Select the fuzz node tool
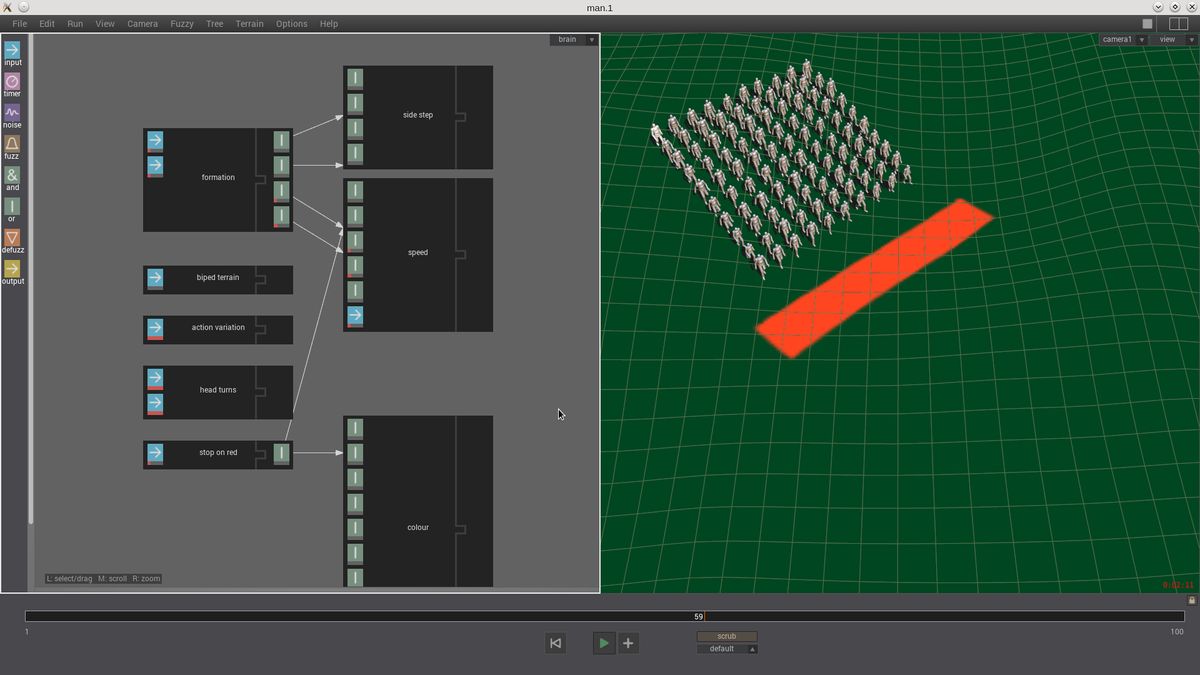 click(x=12, y=145)
